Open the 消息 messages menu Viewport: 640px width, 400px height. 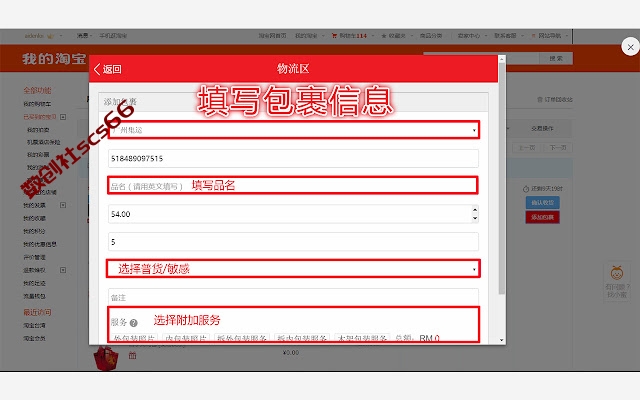tap(84, 36)
